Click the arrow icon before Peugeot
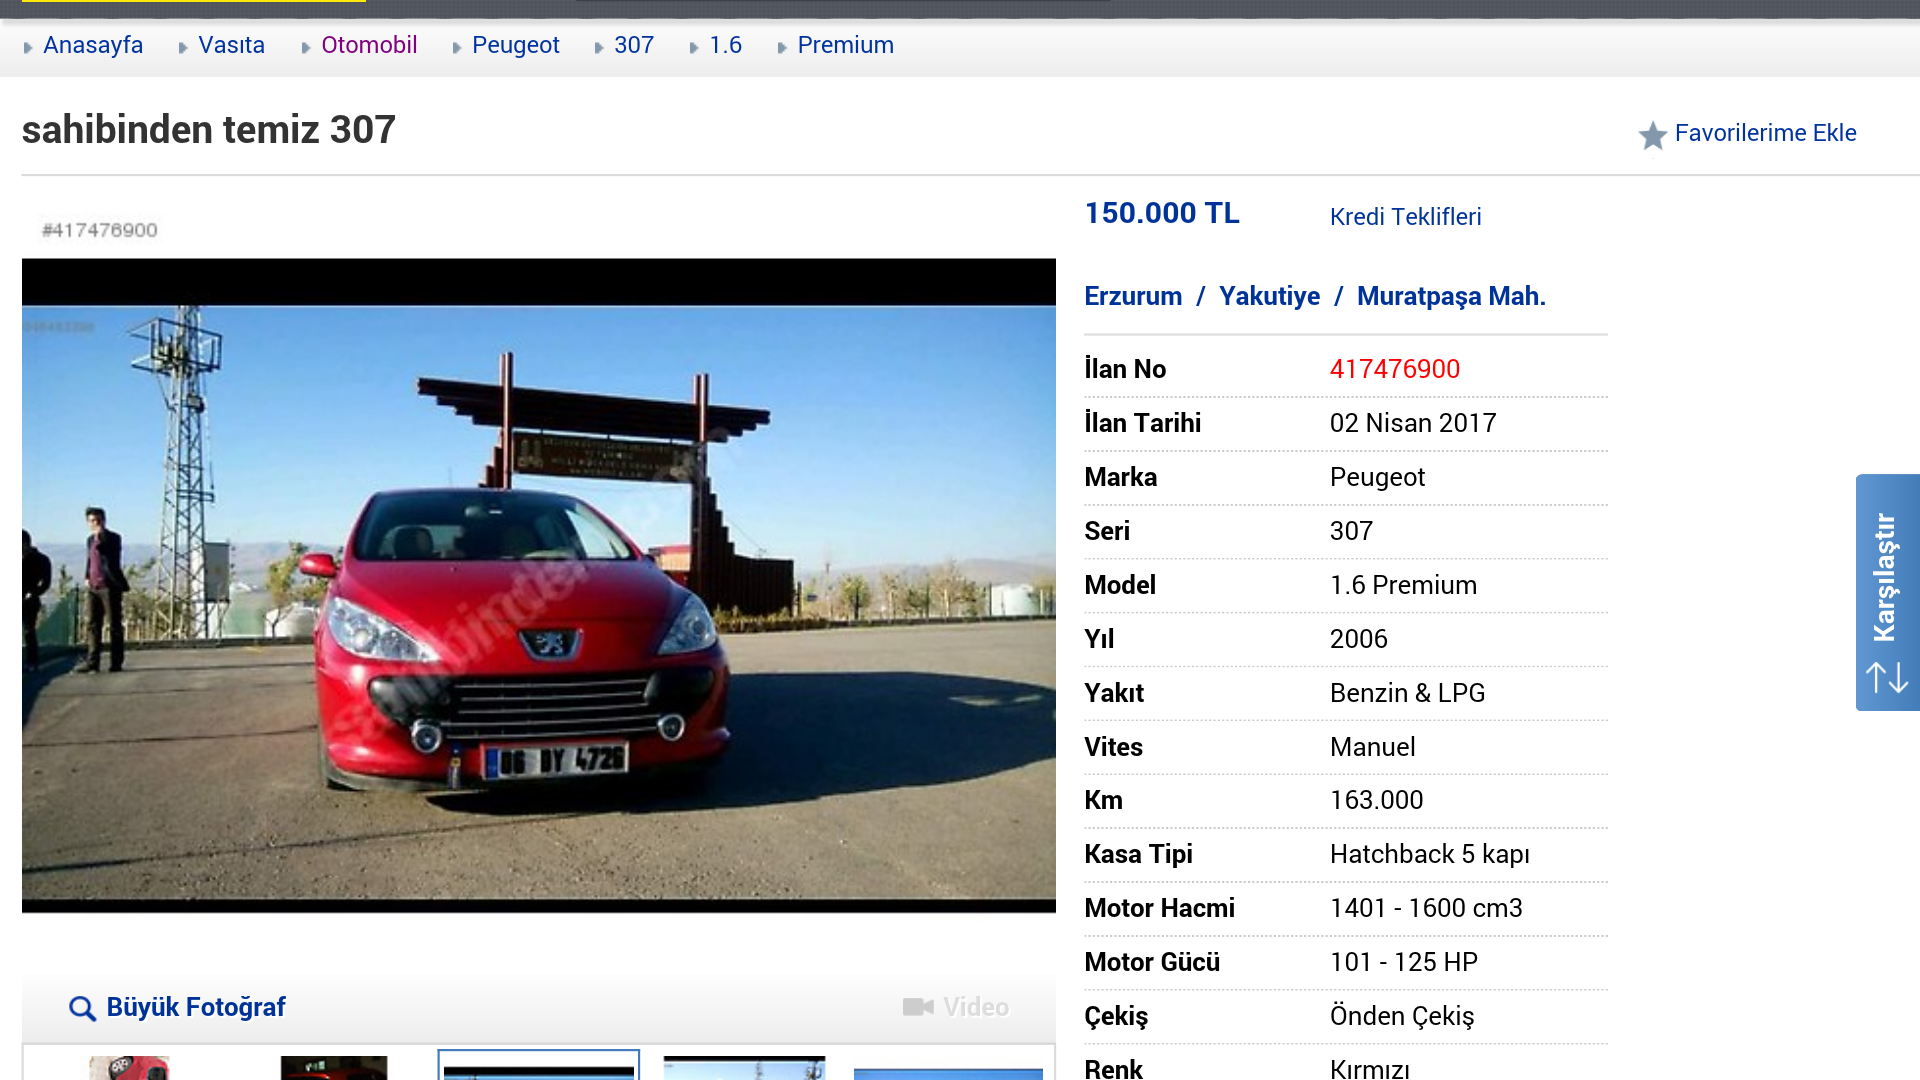Viewport: 1920px width, 1080px height. (457, 47)
